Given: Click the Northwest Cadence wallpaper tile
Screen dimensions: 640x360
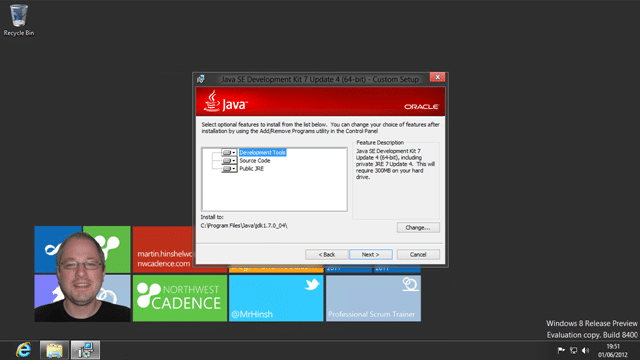Looking at the screenshot, I should [x=180, y=298].
